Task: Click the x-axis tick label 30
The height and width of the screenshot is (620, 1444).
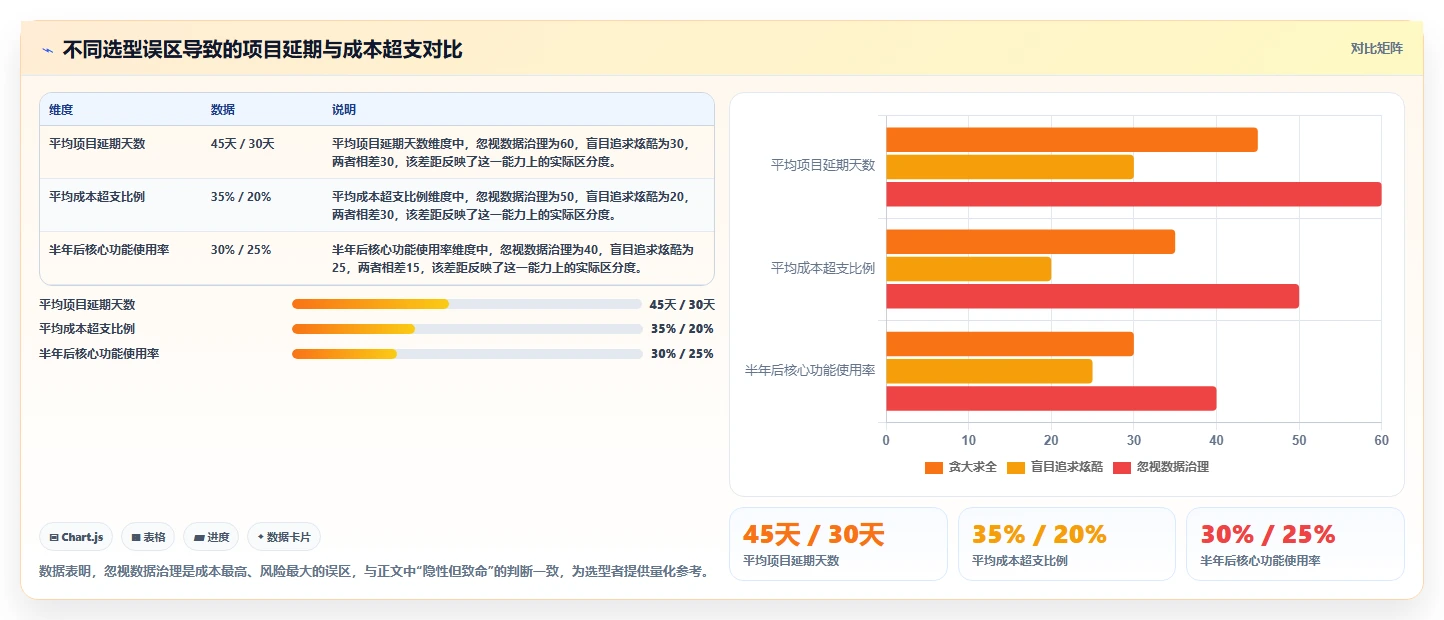Action: pos(1133,440)
